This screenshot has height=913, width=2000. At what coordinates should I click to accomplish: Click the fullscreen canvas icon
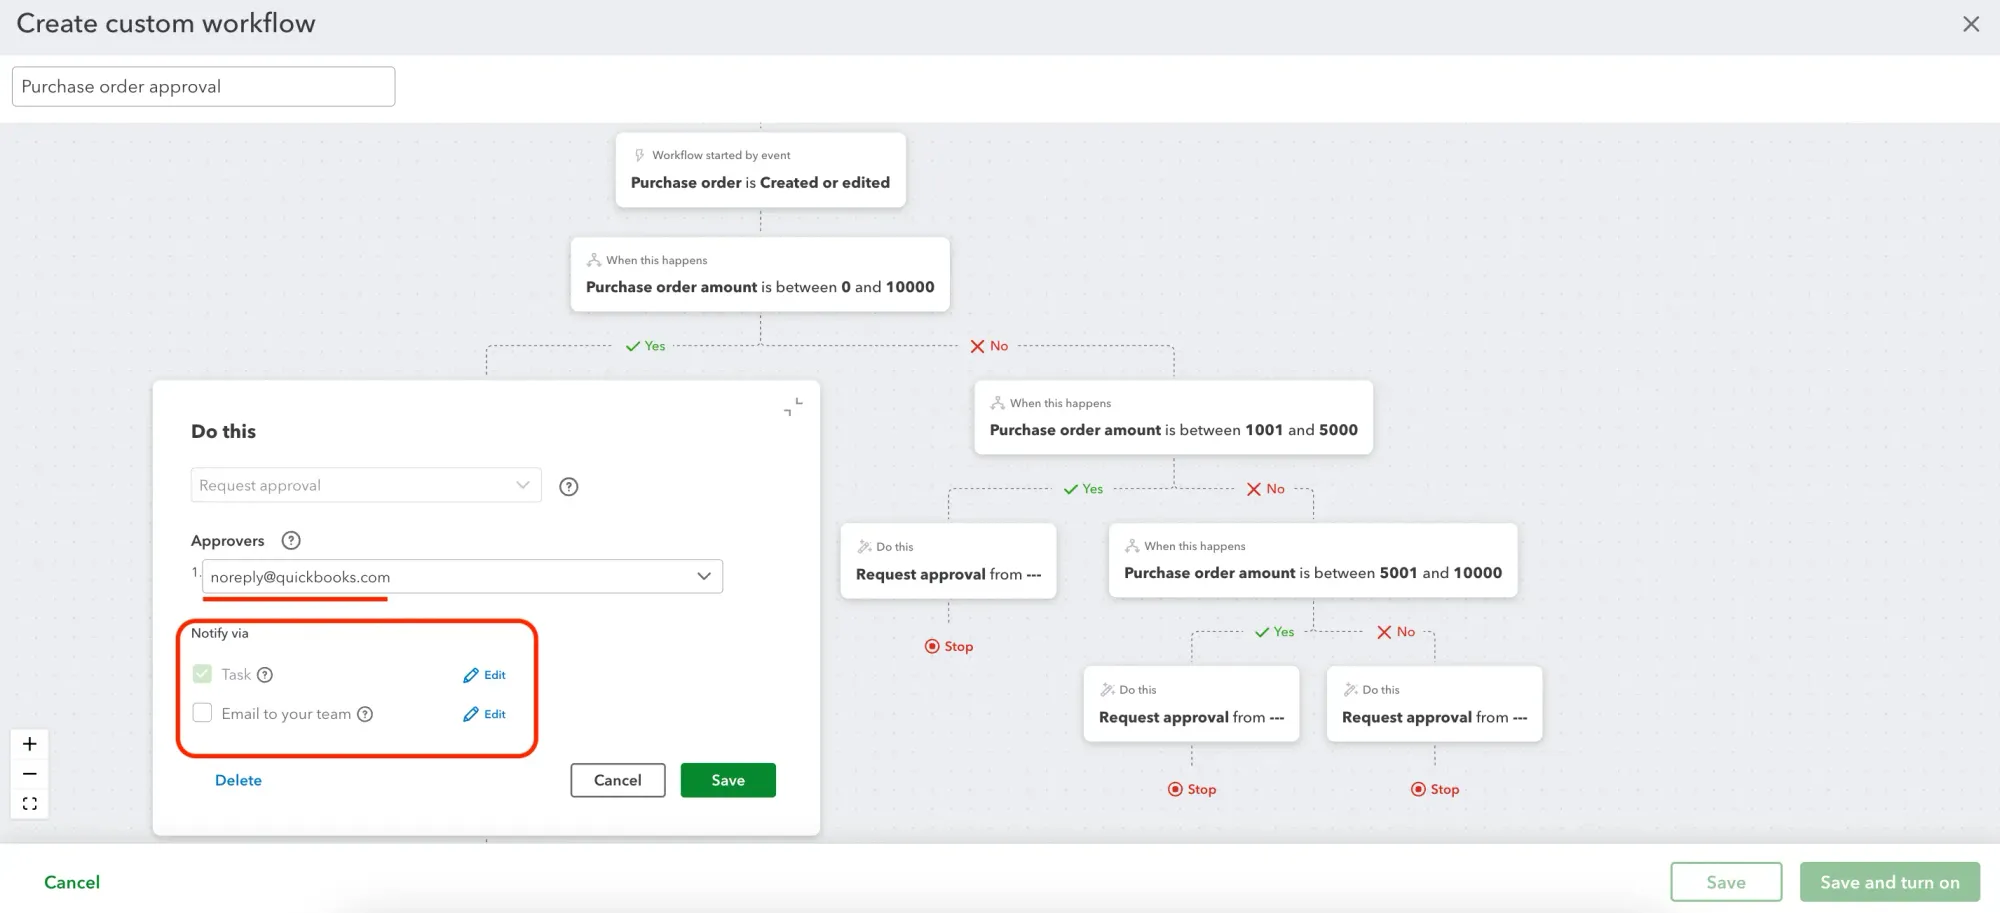[29, 802]
